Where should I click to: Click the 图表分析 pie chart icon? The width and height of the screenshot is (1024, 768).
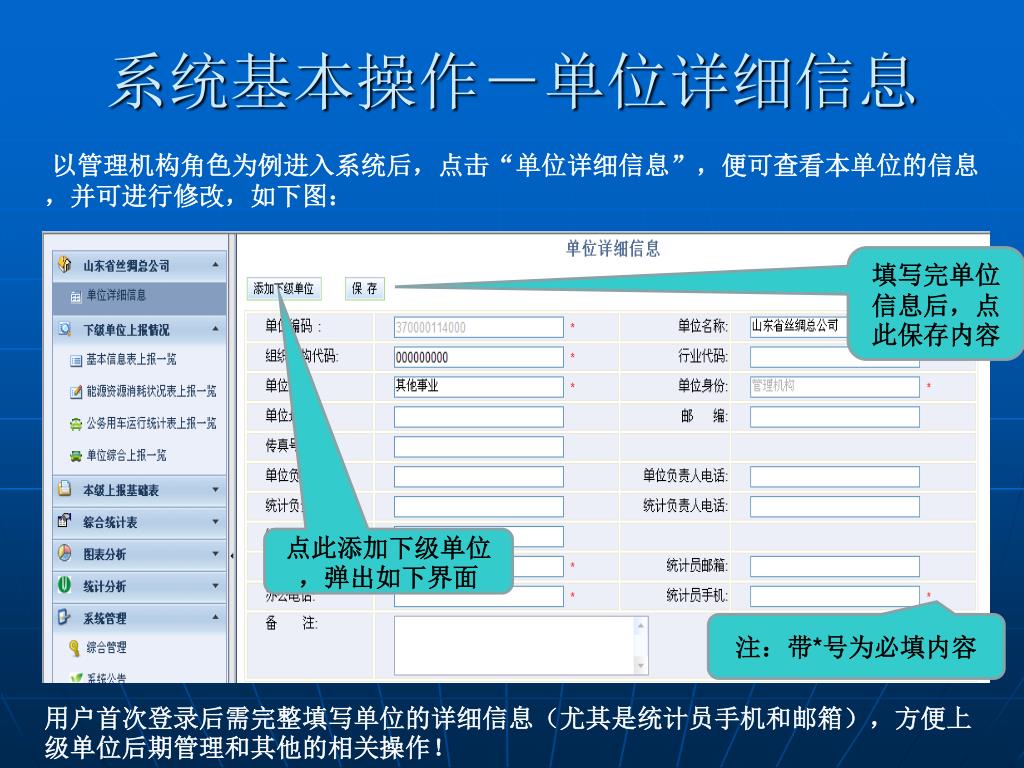point(64,552)
